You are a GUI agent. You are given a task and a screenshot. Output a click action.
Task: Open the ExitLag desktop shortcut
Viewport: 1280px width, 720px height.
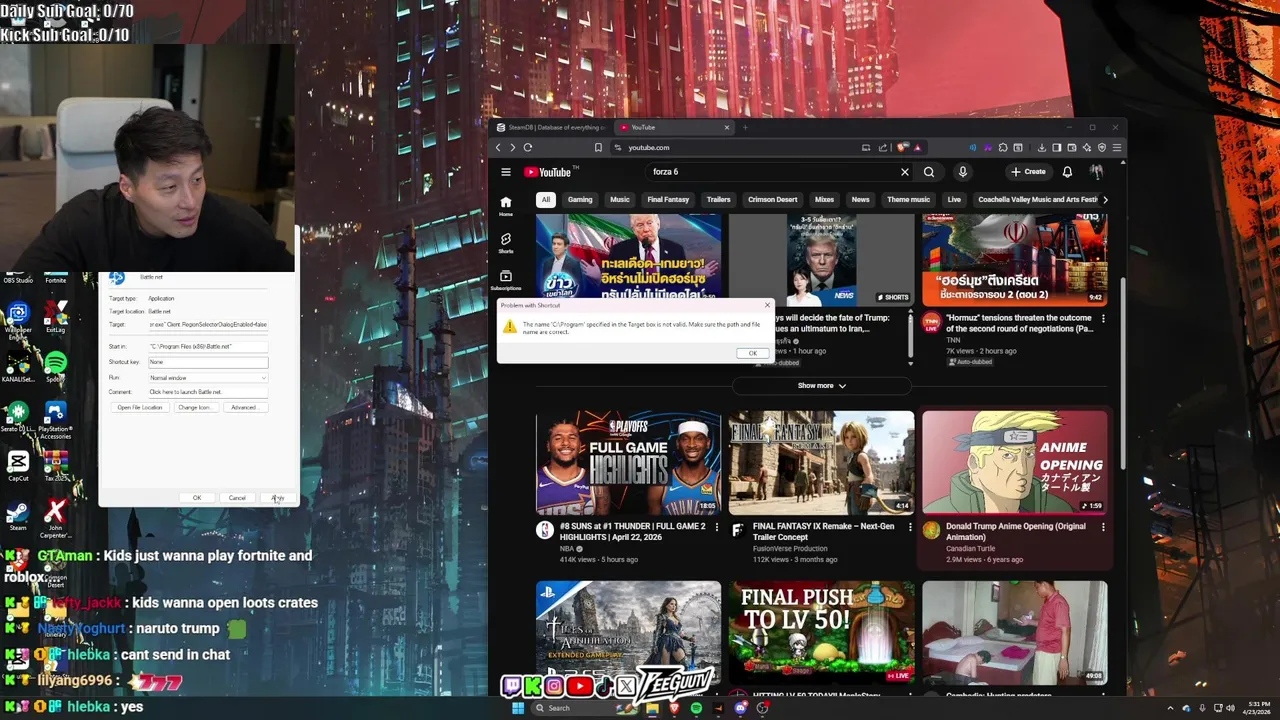55,317
